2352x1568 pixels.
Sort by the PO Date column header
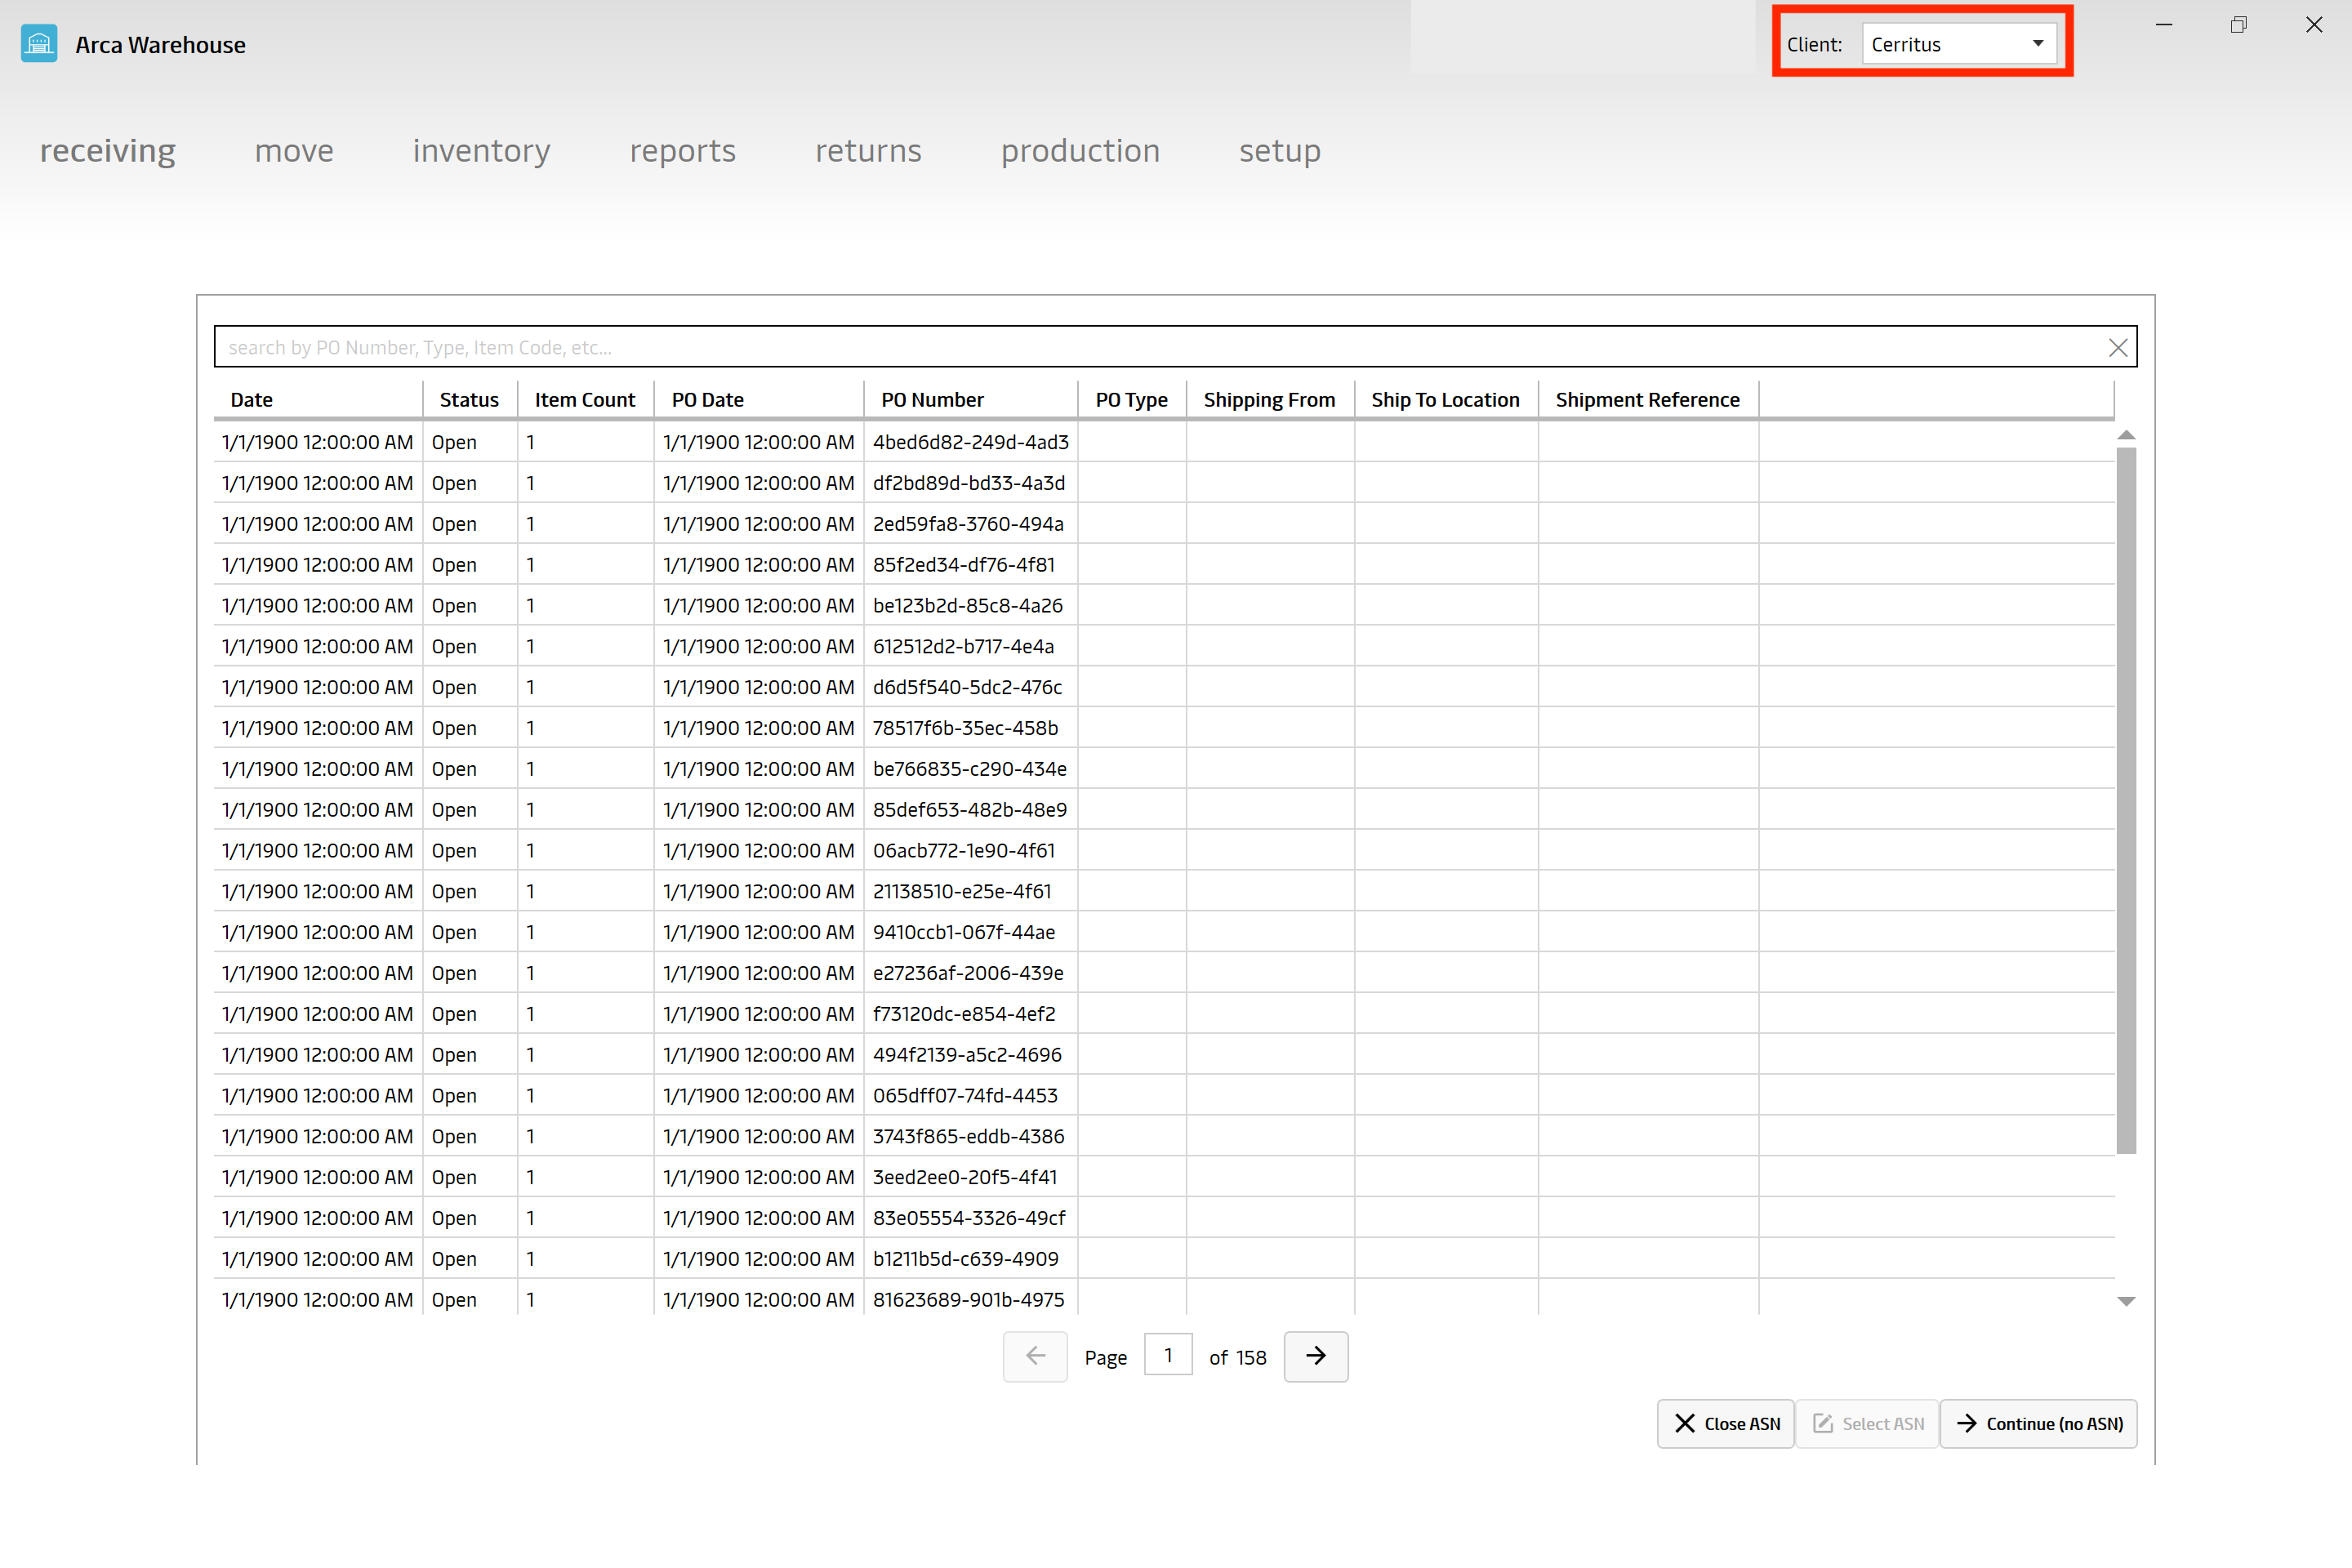pyautogui.click(x=759, y=399)
